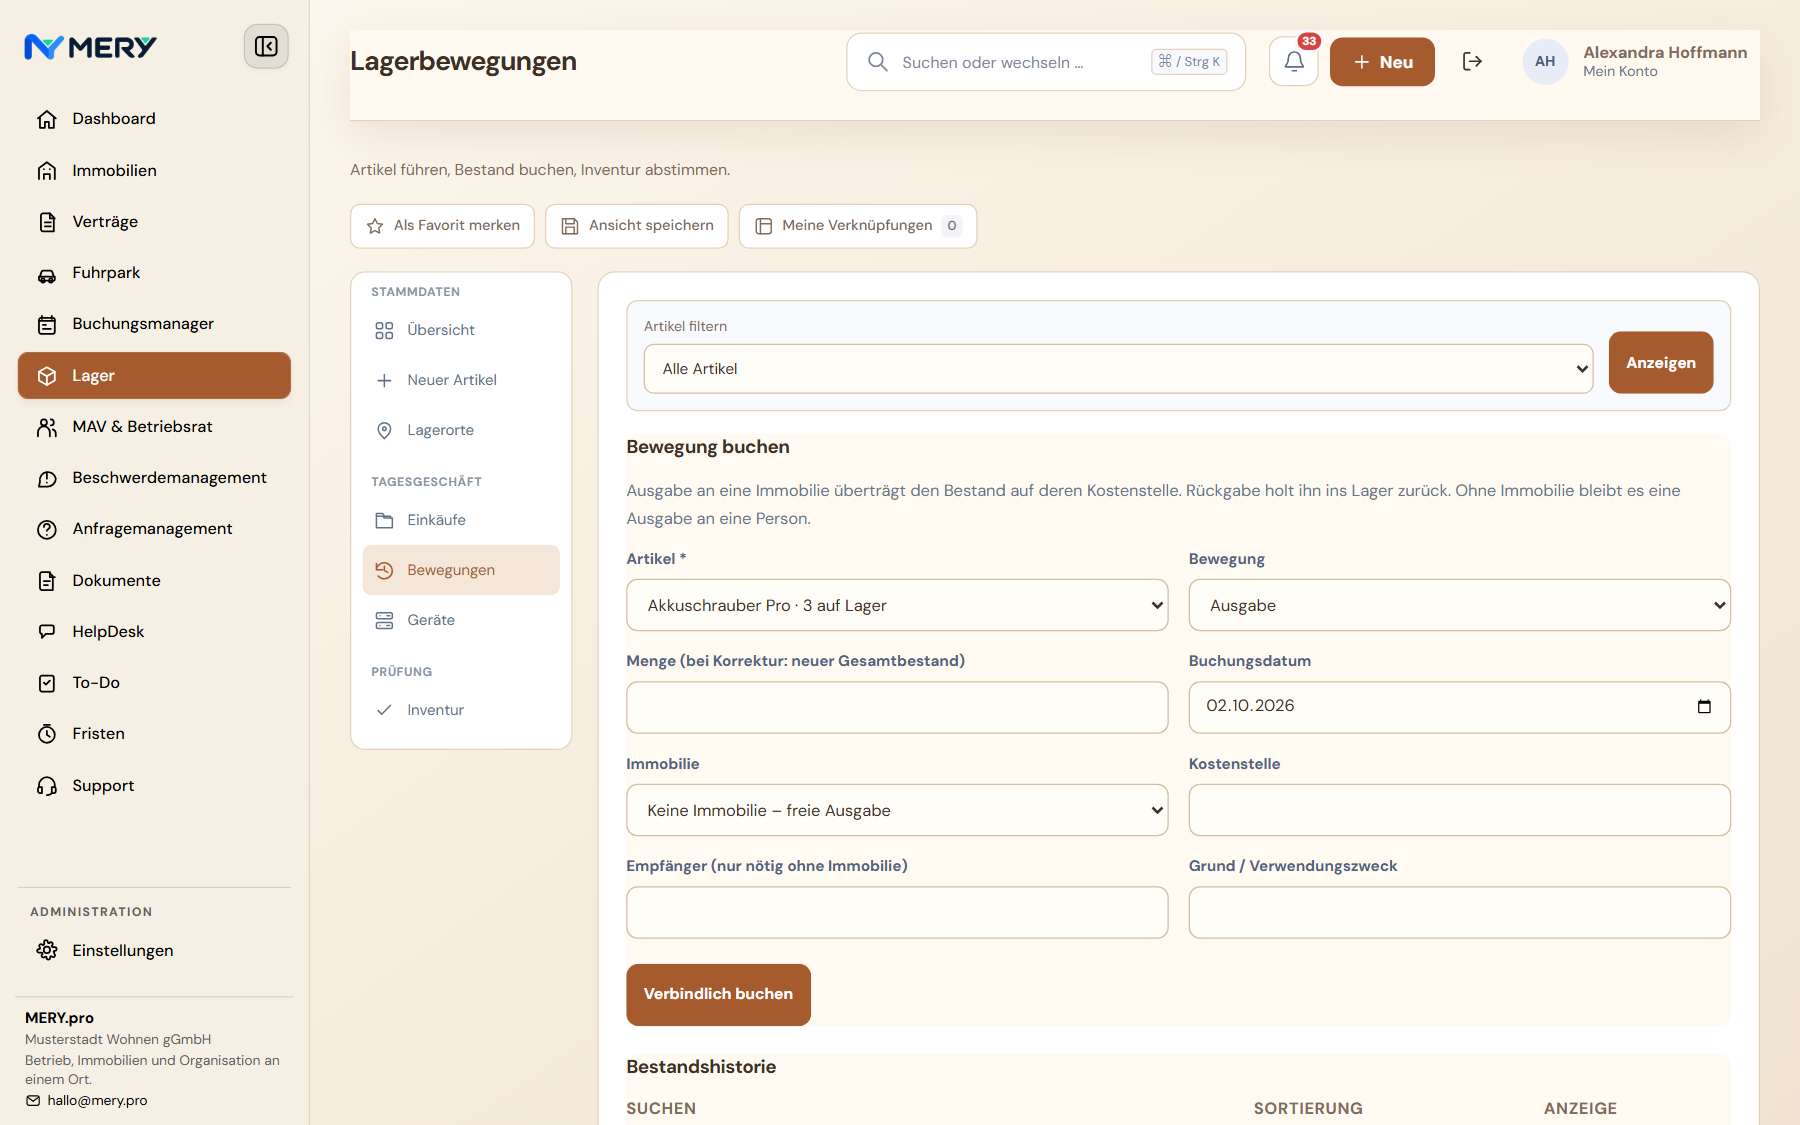Screen dimensions: 1800x1125
Task: Focus the Empfänger input field
Action: tap(897, 912)
